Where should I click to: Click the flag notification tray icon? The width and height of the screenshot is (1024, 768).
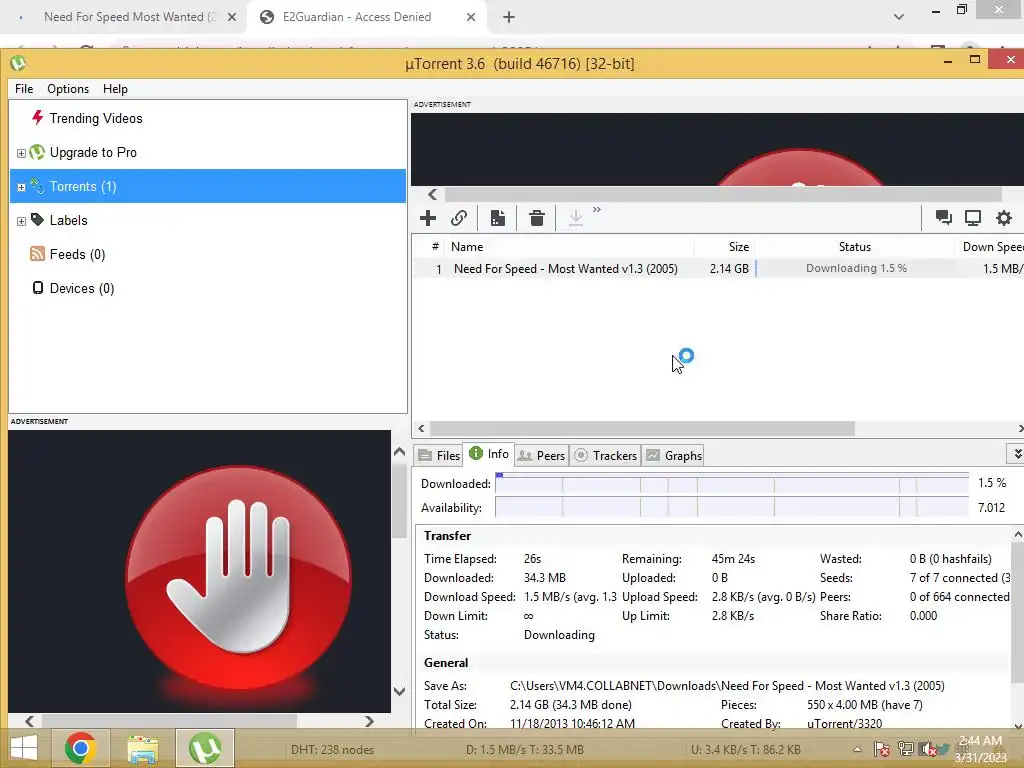click(x=882, y=749)
